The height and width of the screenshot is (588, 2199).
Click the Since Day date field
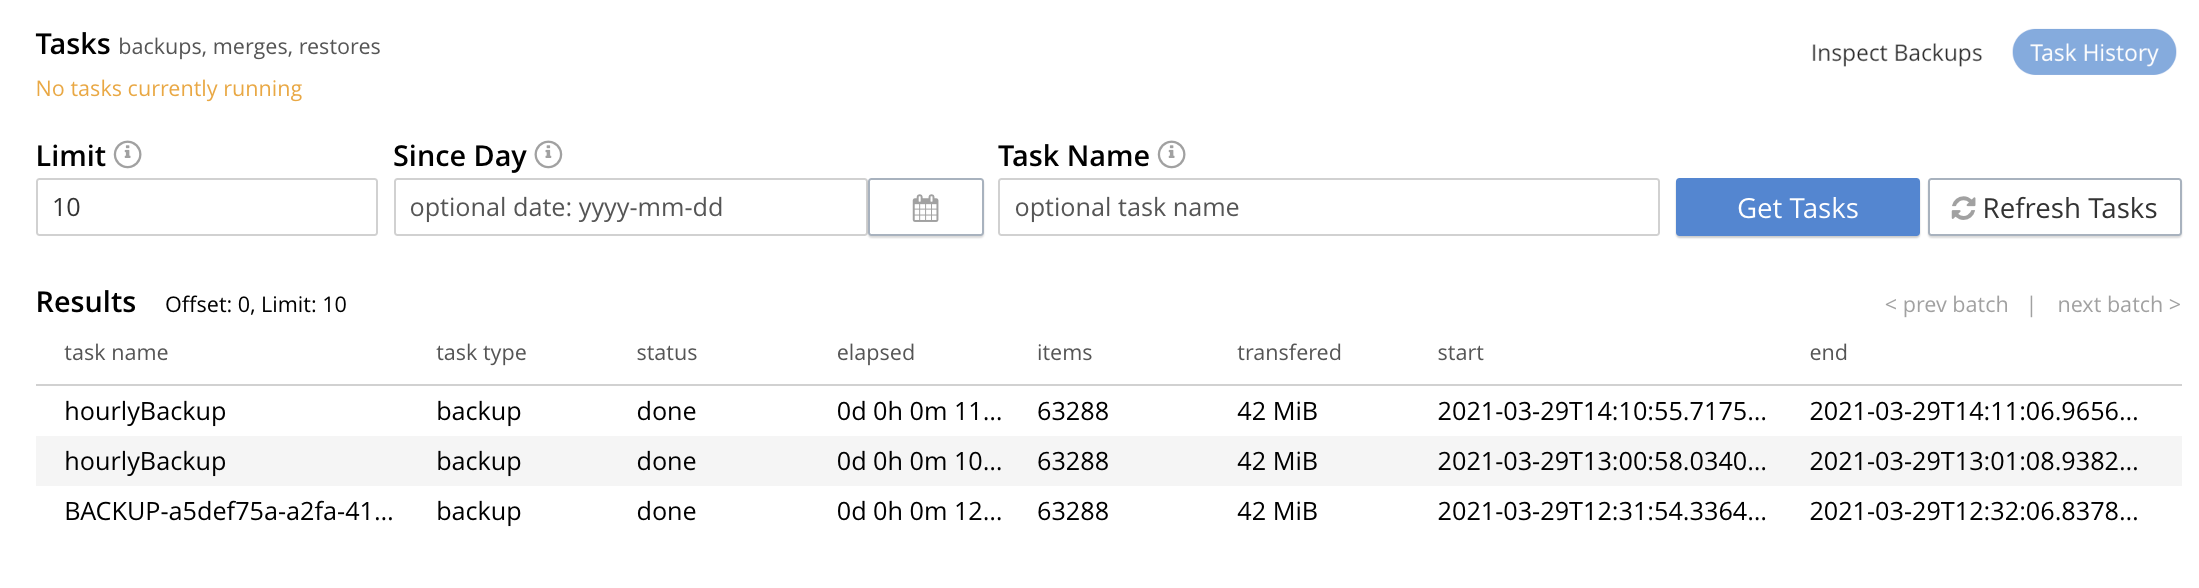pyautogui.click(x=630, y=208)
